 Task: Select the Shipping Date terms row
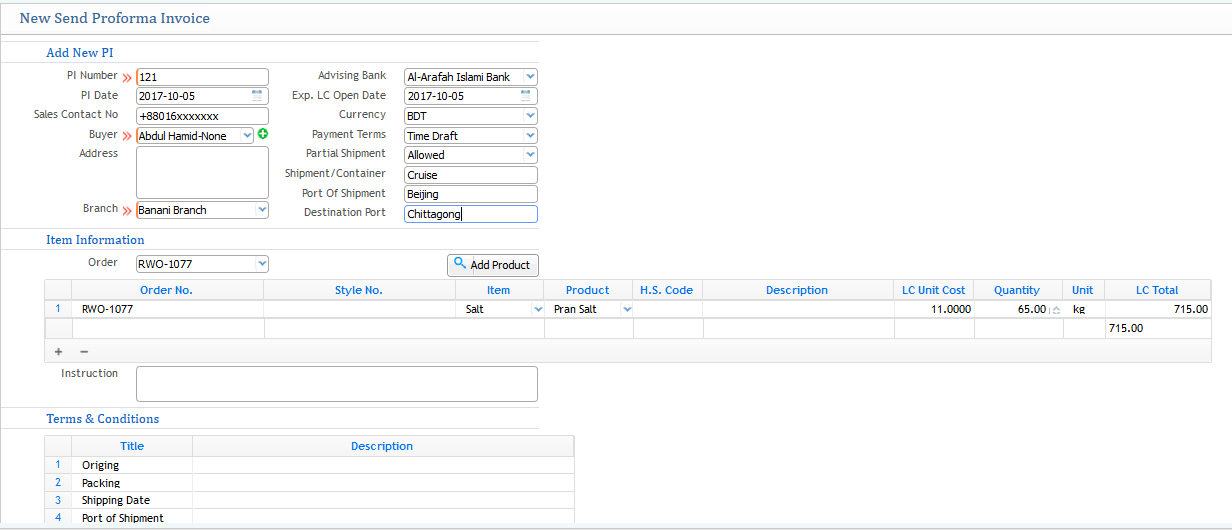309,500
